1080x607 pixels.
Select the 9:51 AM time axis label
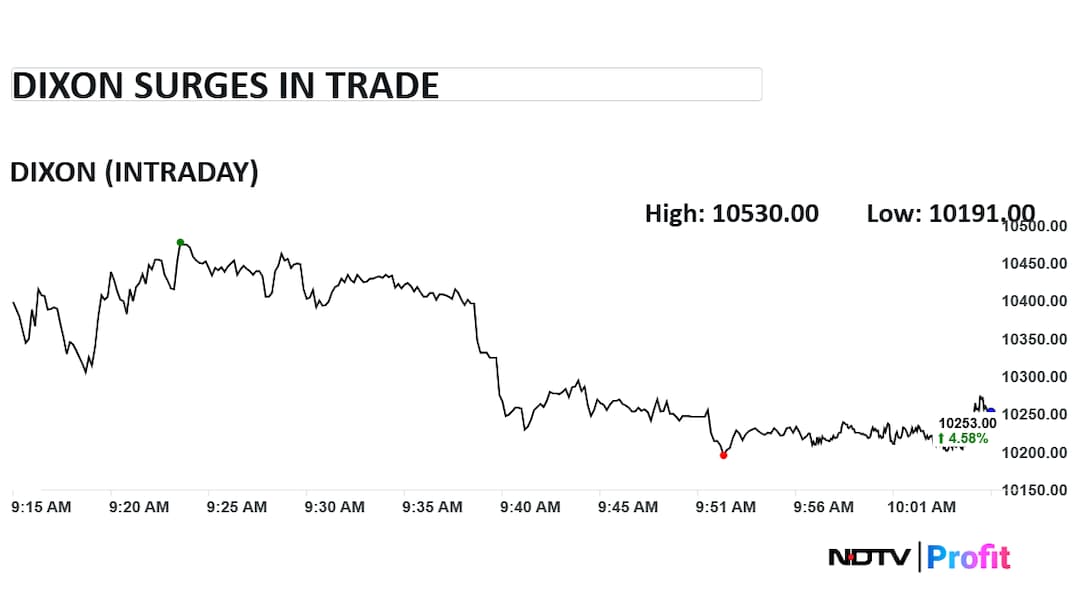726,507
